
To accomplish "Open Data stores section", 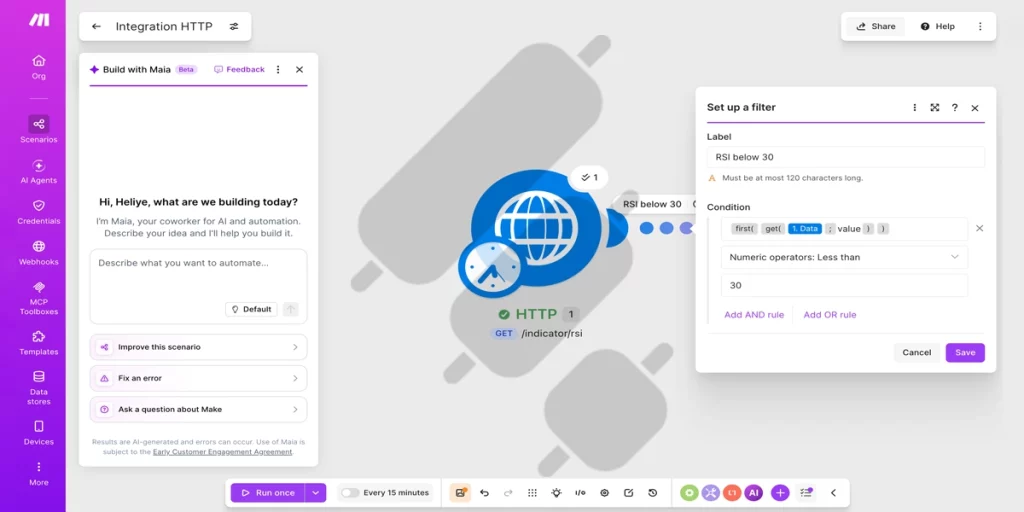I will [x=39, y=388].
